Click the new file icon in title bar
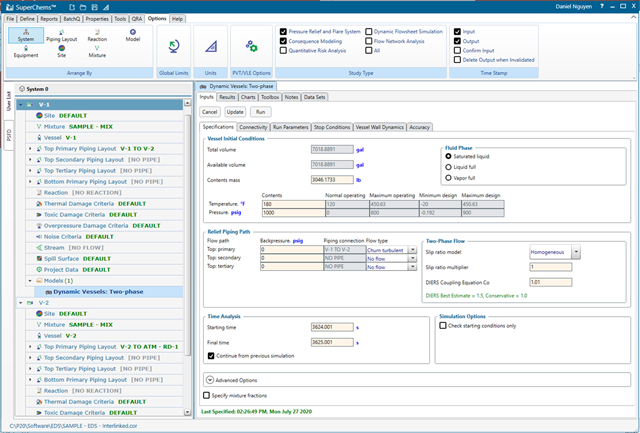 point(72,7)
